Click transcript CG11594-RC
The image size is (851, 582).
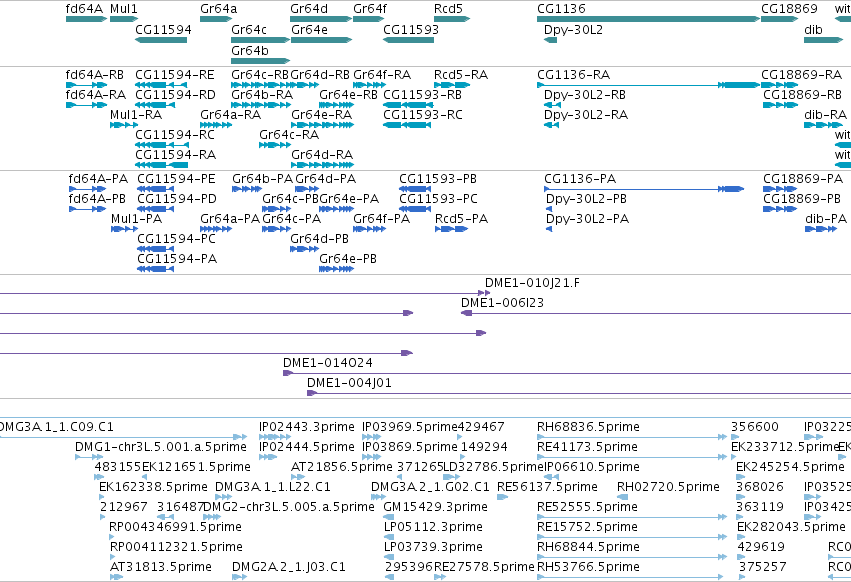coord(175,135)
